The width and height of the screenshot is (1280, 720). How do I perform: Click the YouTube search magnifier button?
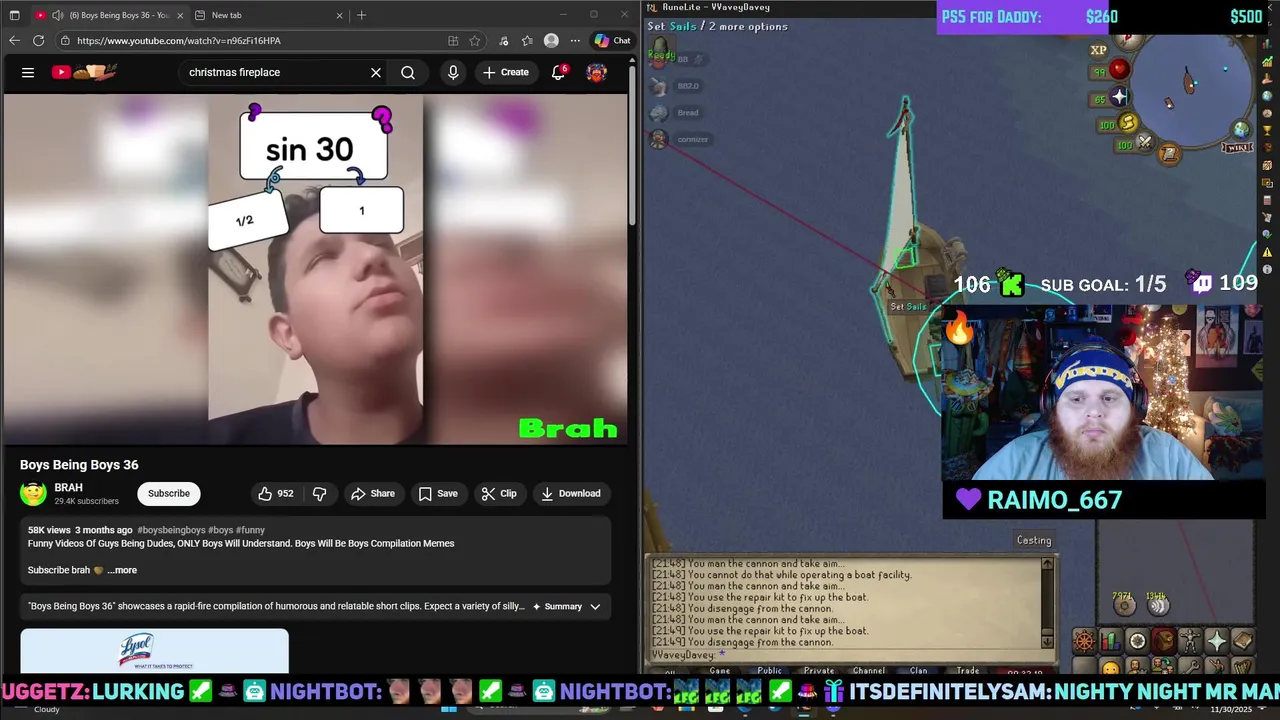pyautogui.click(x=408, y=72)
